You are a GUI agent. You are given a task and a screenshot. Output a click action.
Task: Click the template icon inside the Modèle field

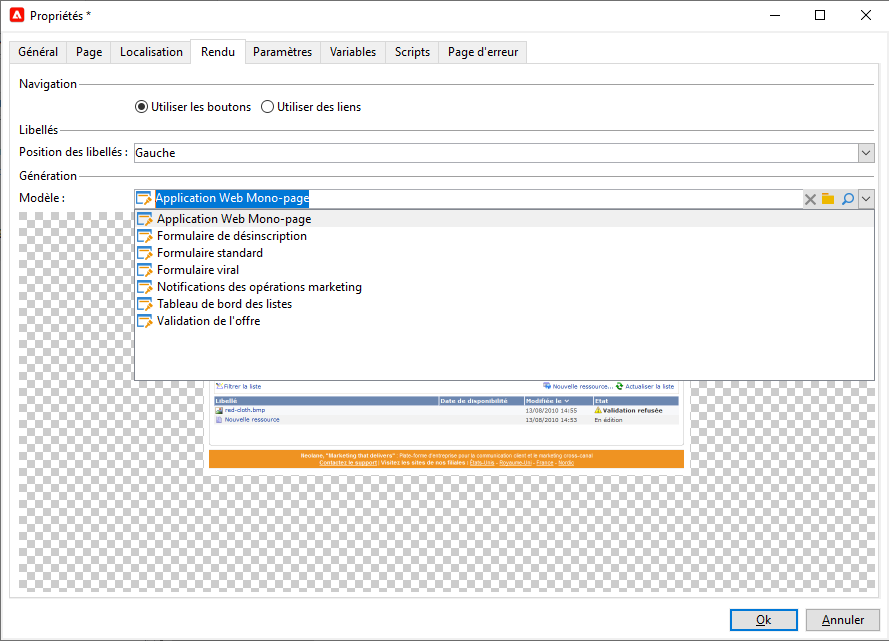tap(144, 198)
